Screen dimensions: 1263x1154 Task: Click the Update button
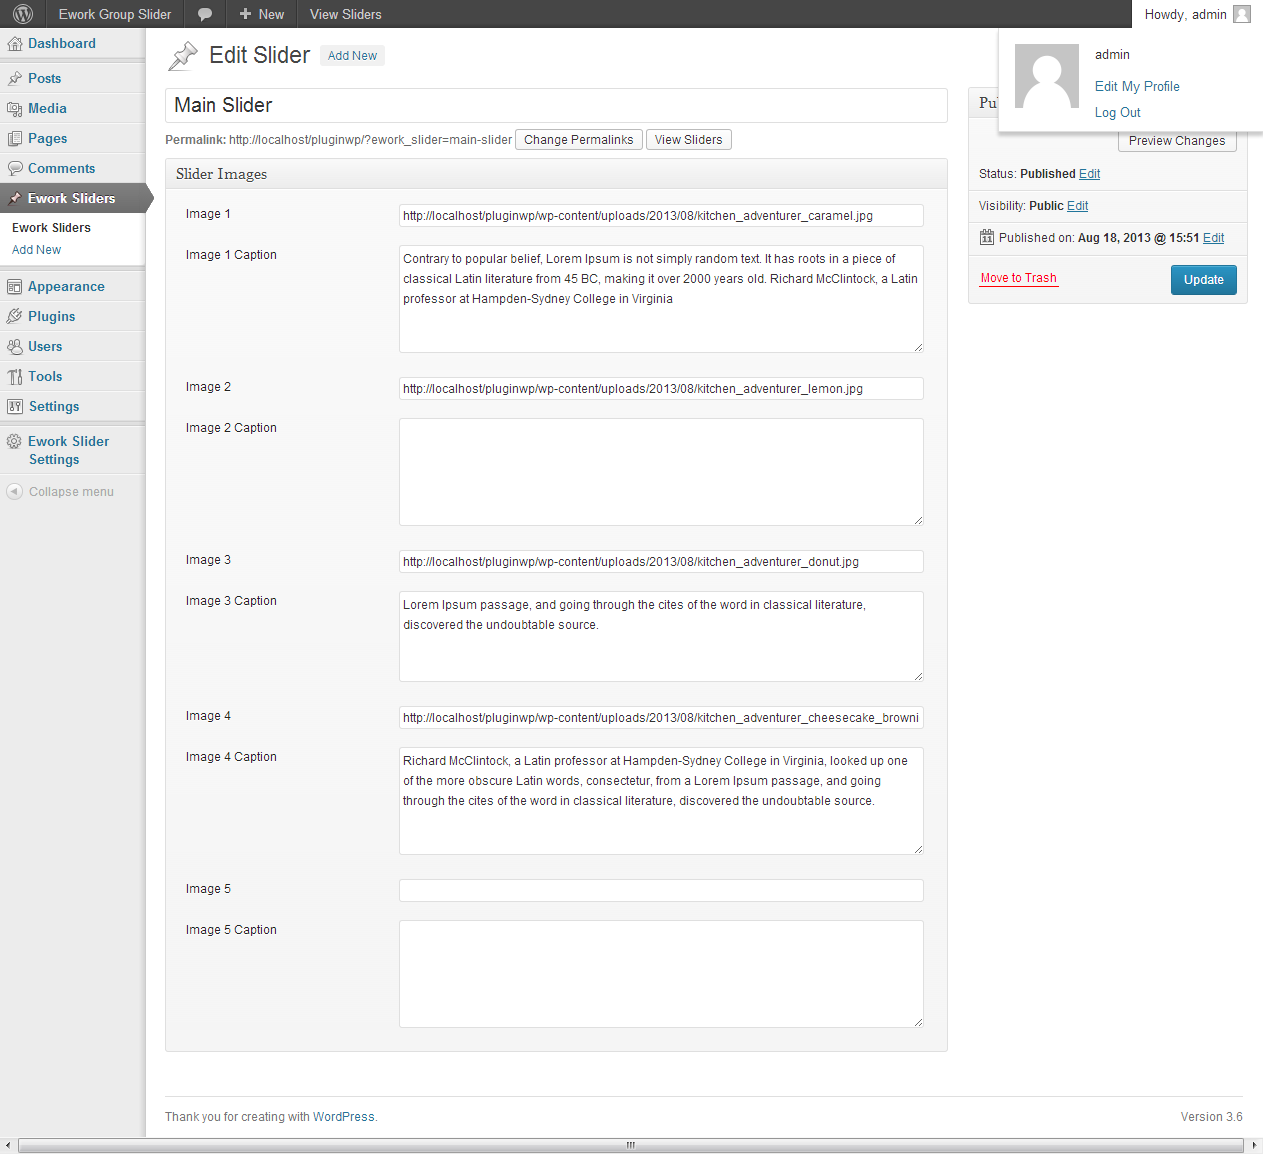1203,280
